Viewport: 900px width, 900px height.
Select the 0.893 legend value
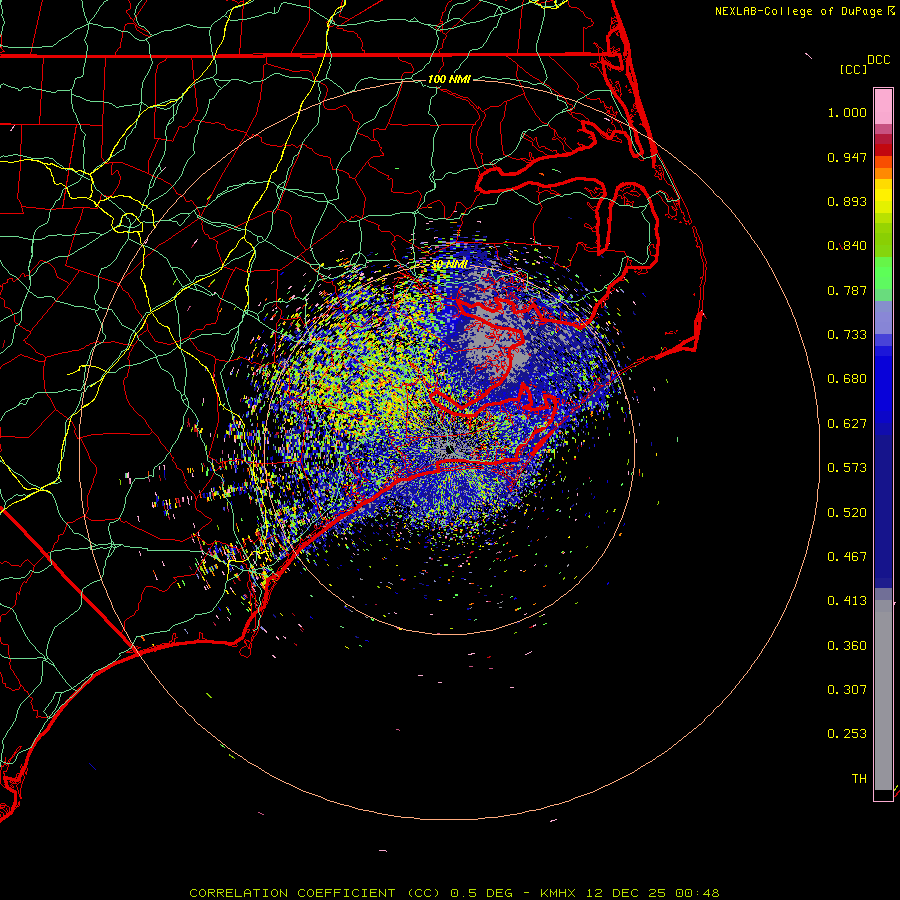(847, 201)
